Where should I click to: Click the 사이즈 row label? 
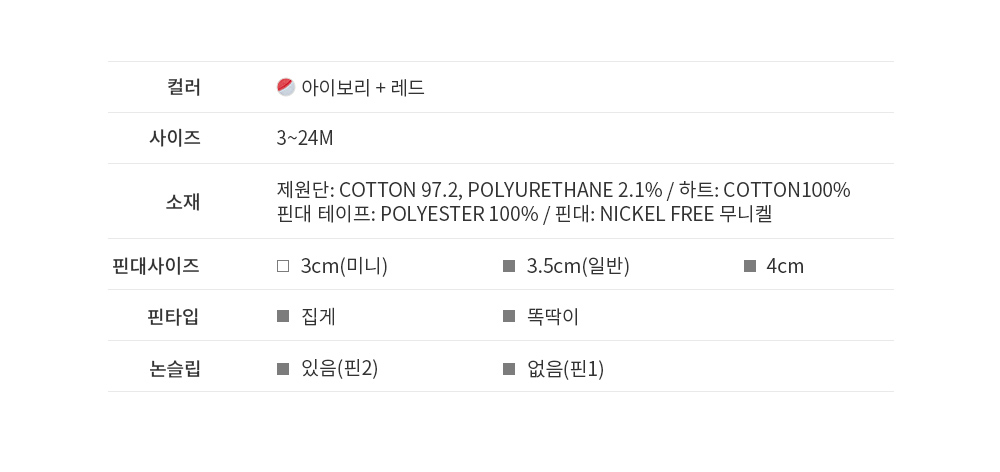coord(175,138)
